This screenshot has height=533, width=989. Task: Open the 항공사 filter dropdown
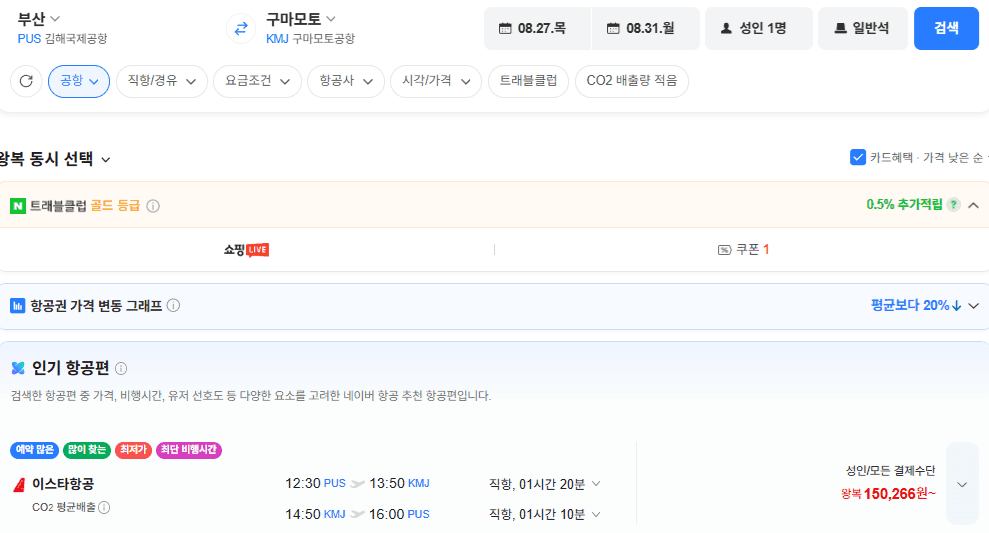click(346, 81)
